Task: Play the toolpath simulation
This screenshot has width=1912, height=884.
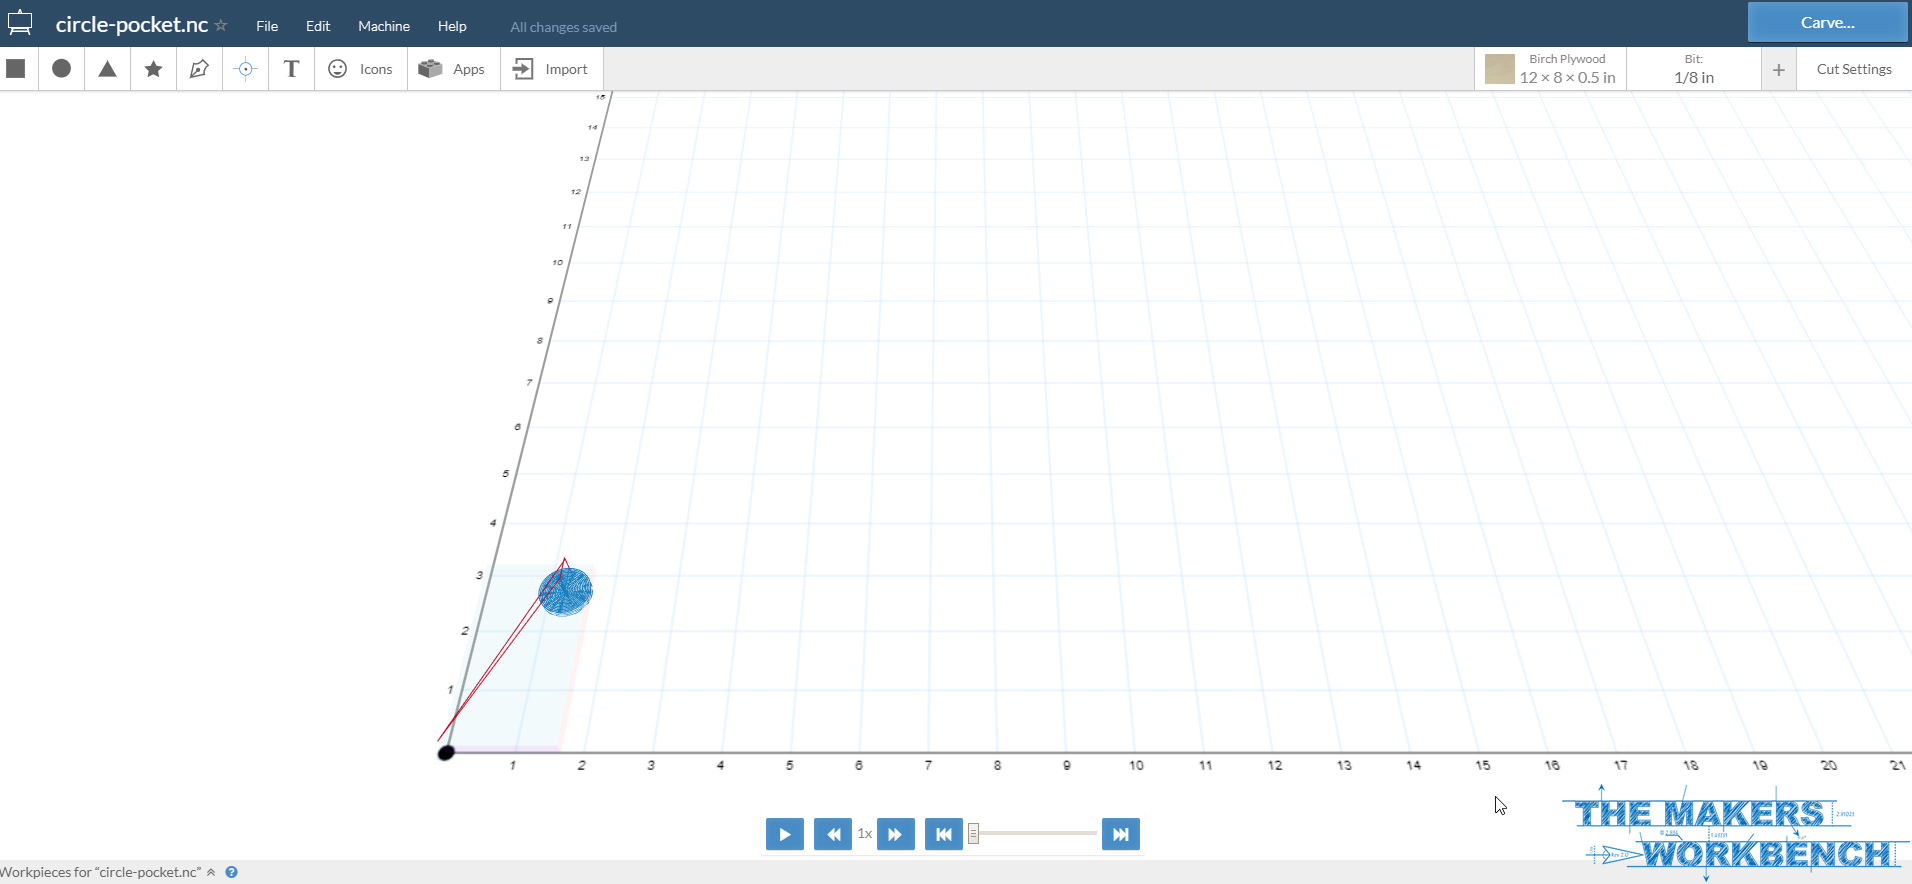Action: point(785,834)
